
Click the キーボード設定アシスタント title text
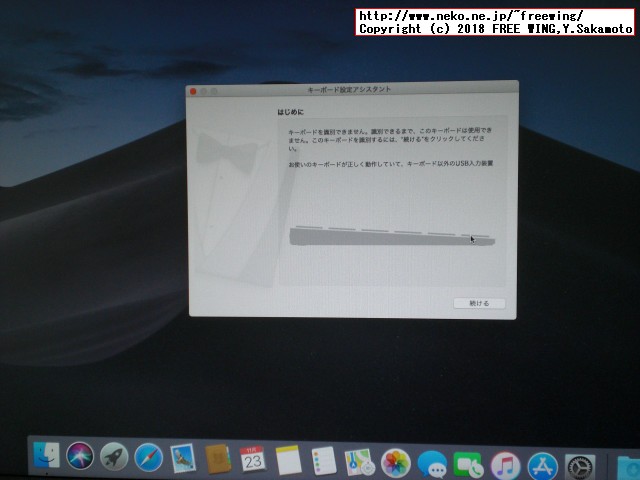tap(349, 89)
